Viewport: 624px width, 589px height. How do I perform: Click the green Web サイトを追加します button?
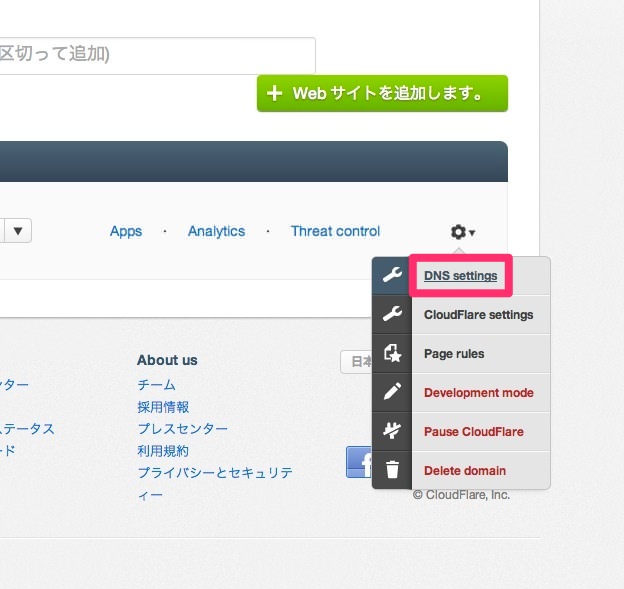click(x=382, y=94)
